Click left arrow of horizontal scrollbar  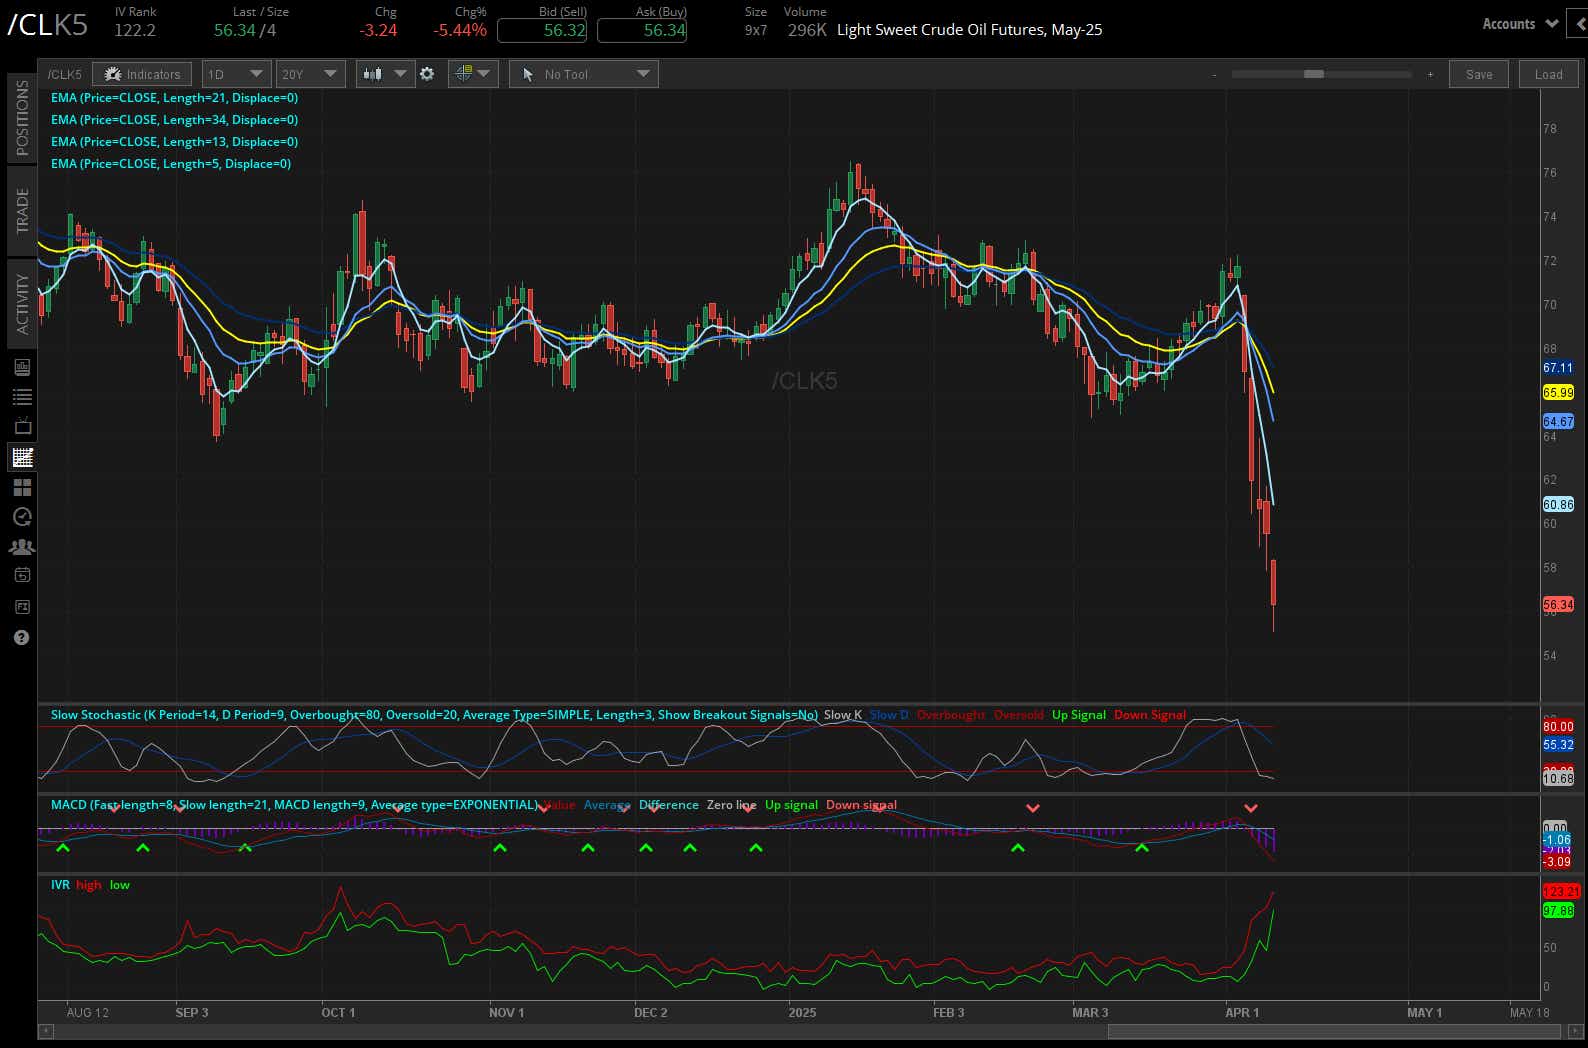click(x=46, y=1031)
